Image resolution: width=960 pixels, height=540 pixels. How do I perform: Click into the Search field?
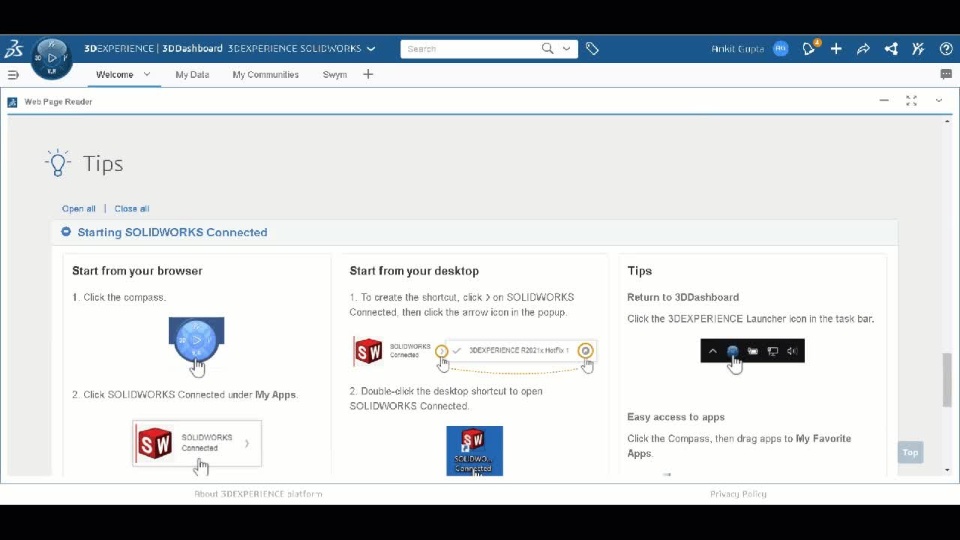point(470,48)
